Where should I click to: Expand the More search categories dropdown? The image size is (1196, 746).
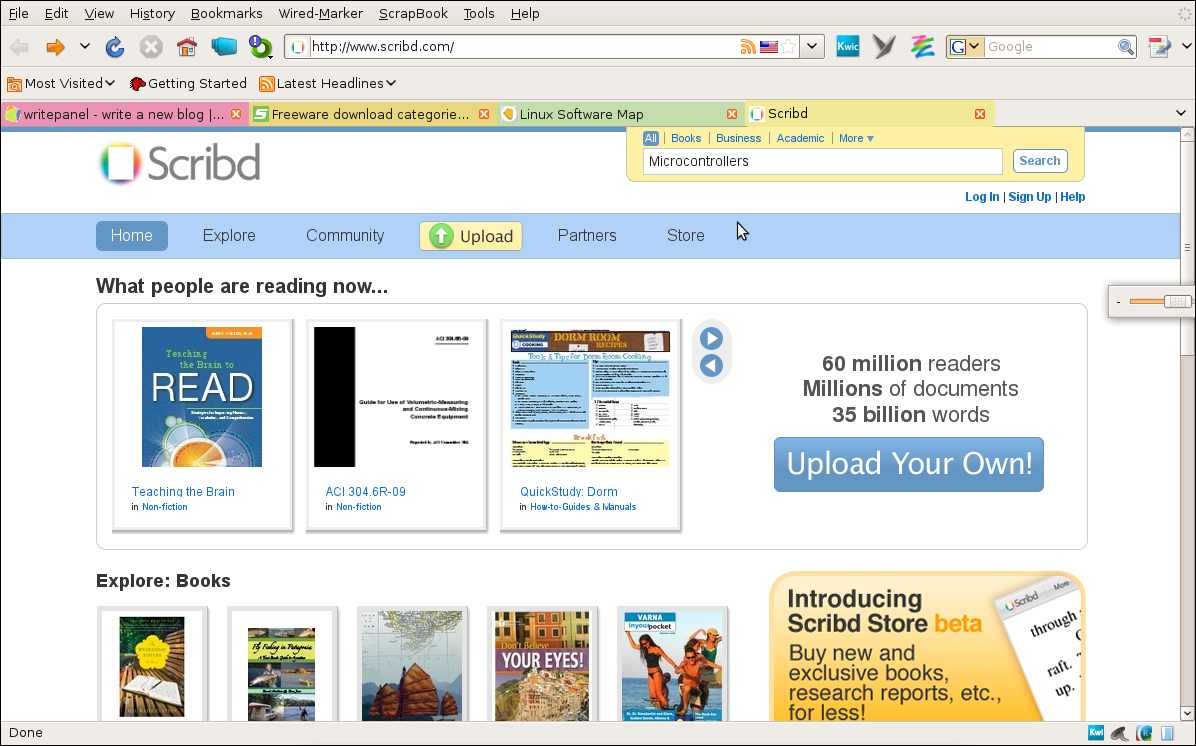coord(856,138)
